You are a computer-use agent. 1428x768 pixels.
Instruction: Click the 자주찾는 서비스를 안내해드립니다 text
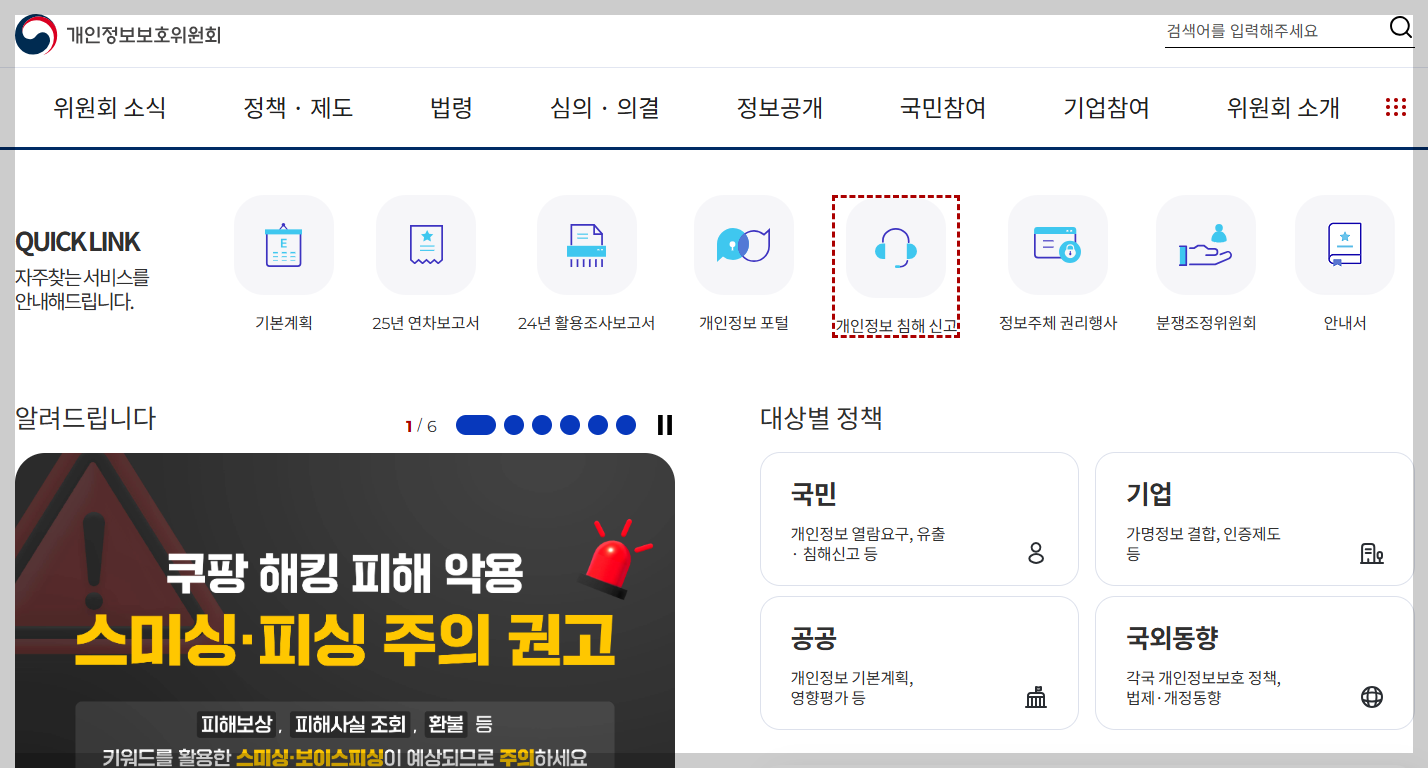click(x=82, y=290)
